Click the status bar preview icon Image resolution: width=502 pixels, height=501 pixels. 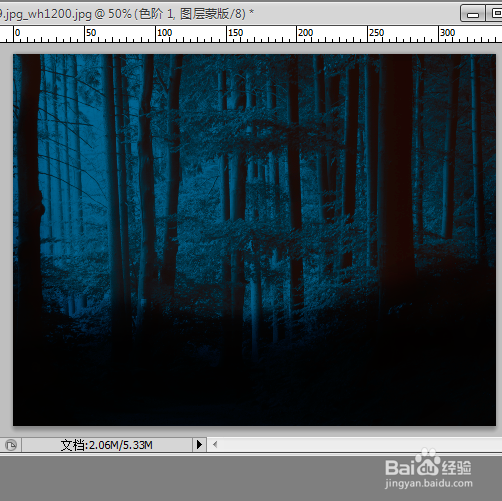pos(11,445)
